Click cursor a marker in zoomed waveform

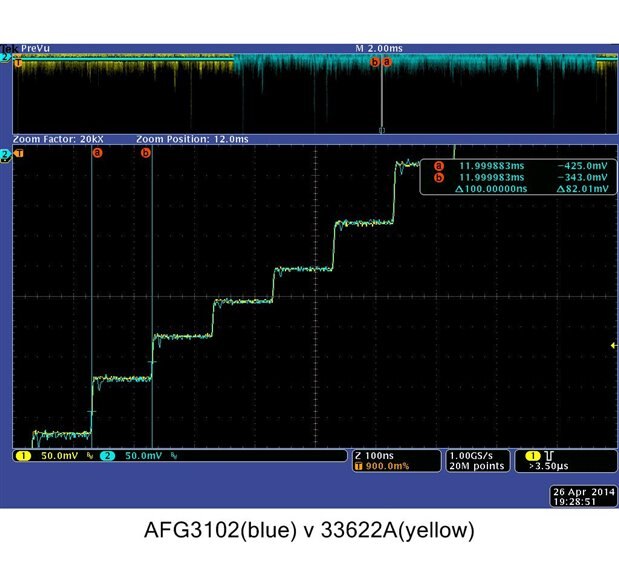(98, 152)
